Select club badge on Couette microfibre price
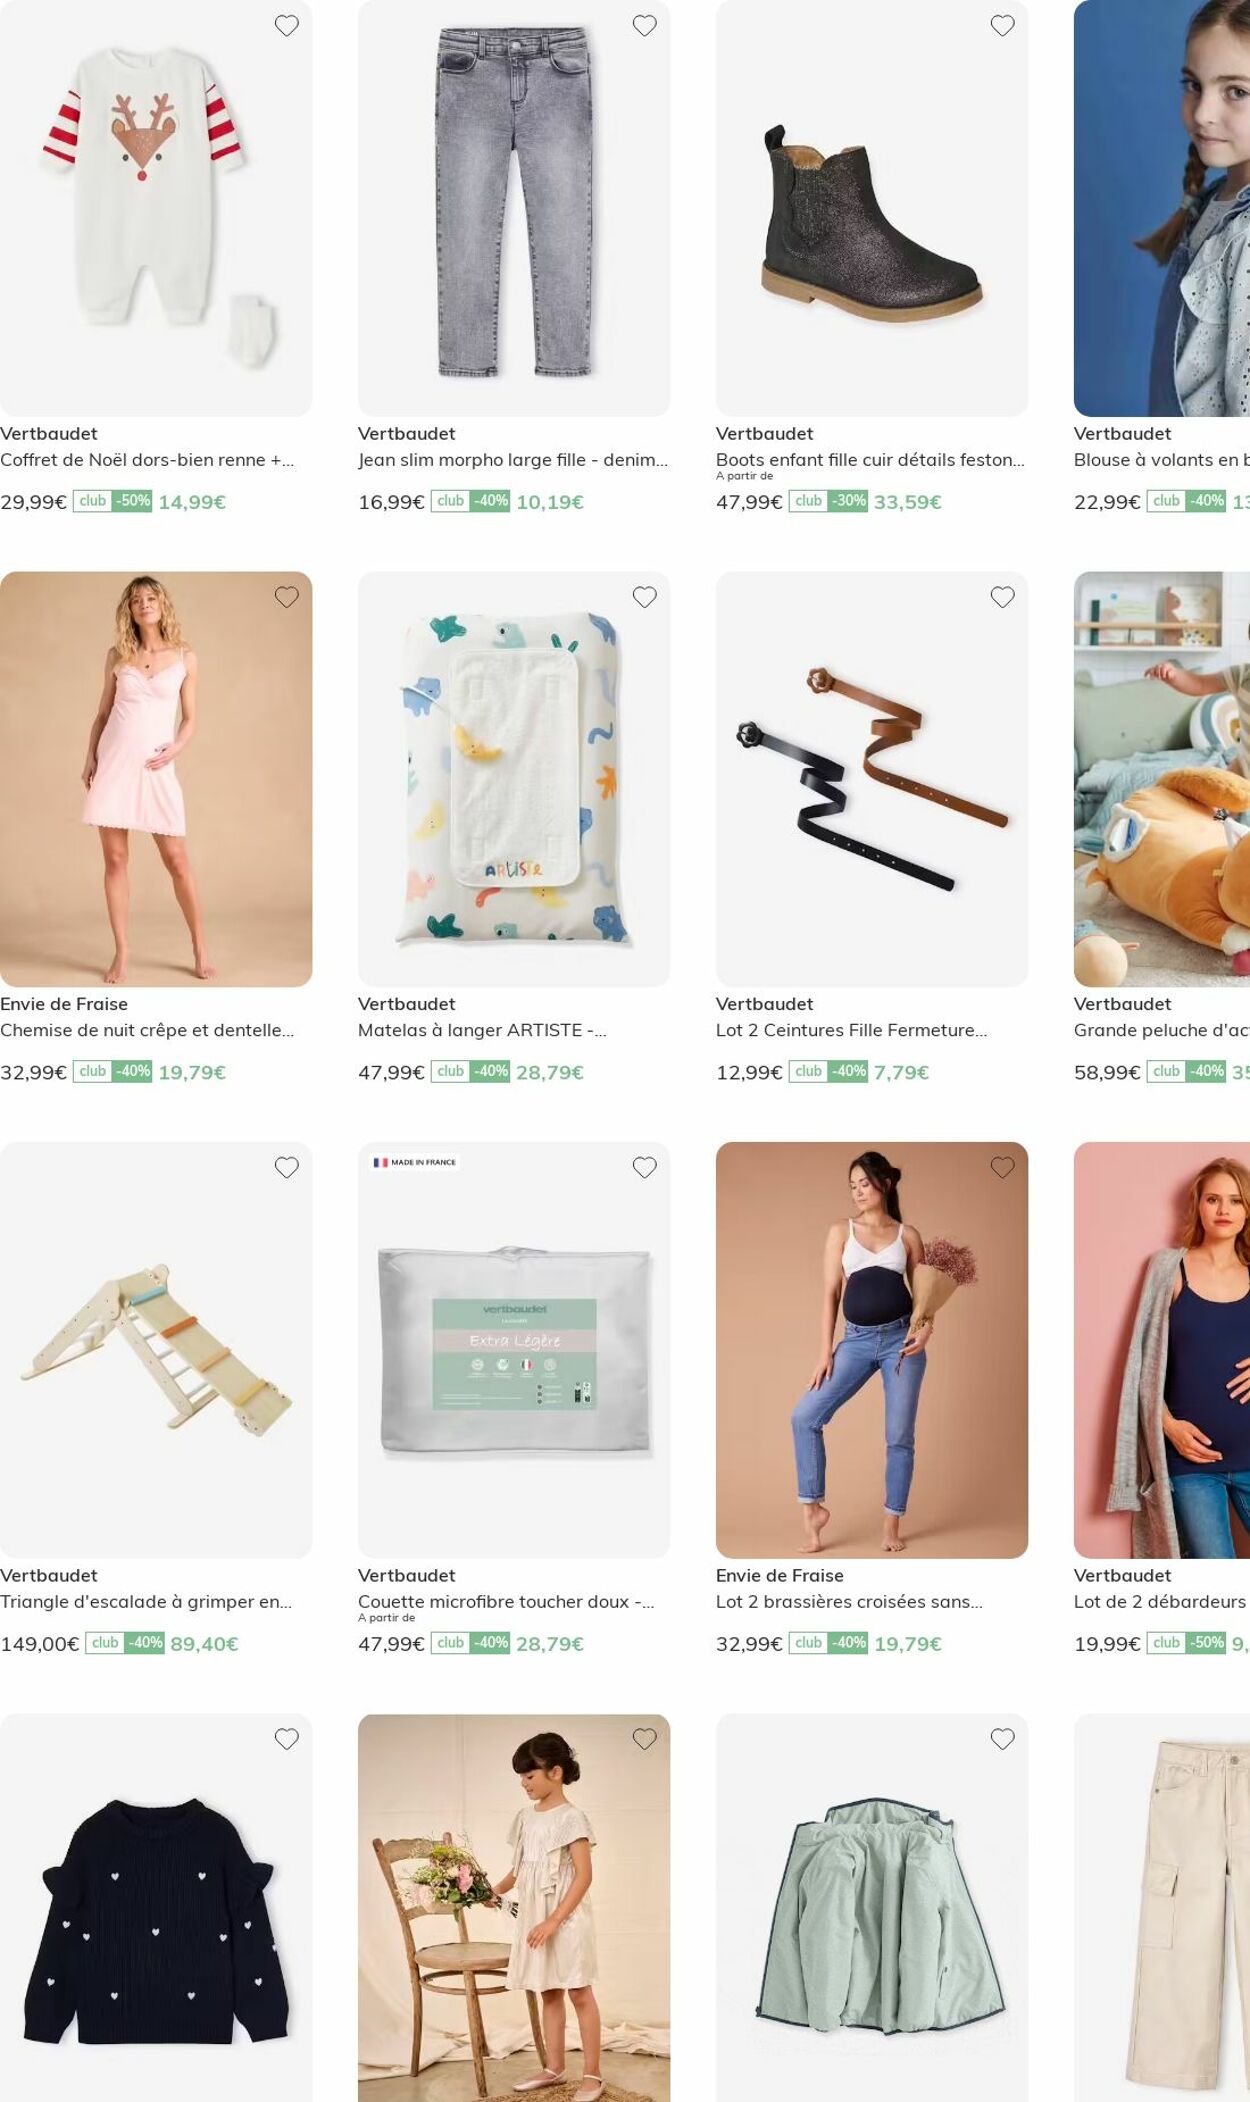Screen dimensions: 1250x2102 point(450,1643)
